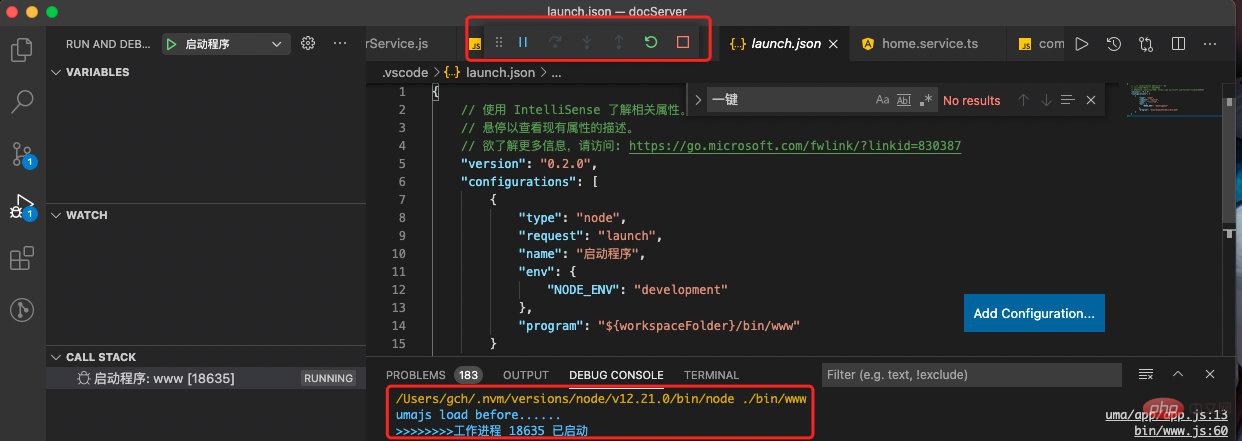The width and height of the screenshot is (1242, 441).
Task: Toggle Match Whole Word in find widget
Action: pos(904,100)
